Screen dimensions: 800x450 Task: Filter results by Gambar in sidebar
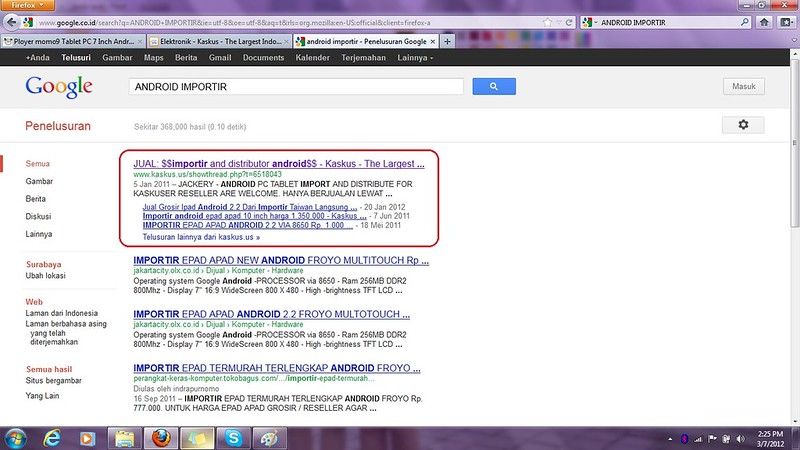[39, 181]
